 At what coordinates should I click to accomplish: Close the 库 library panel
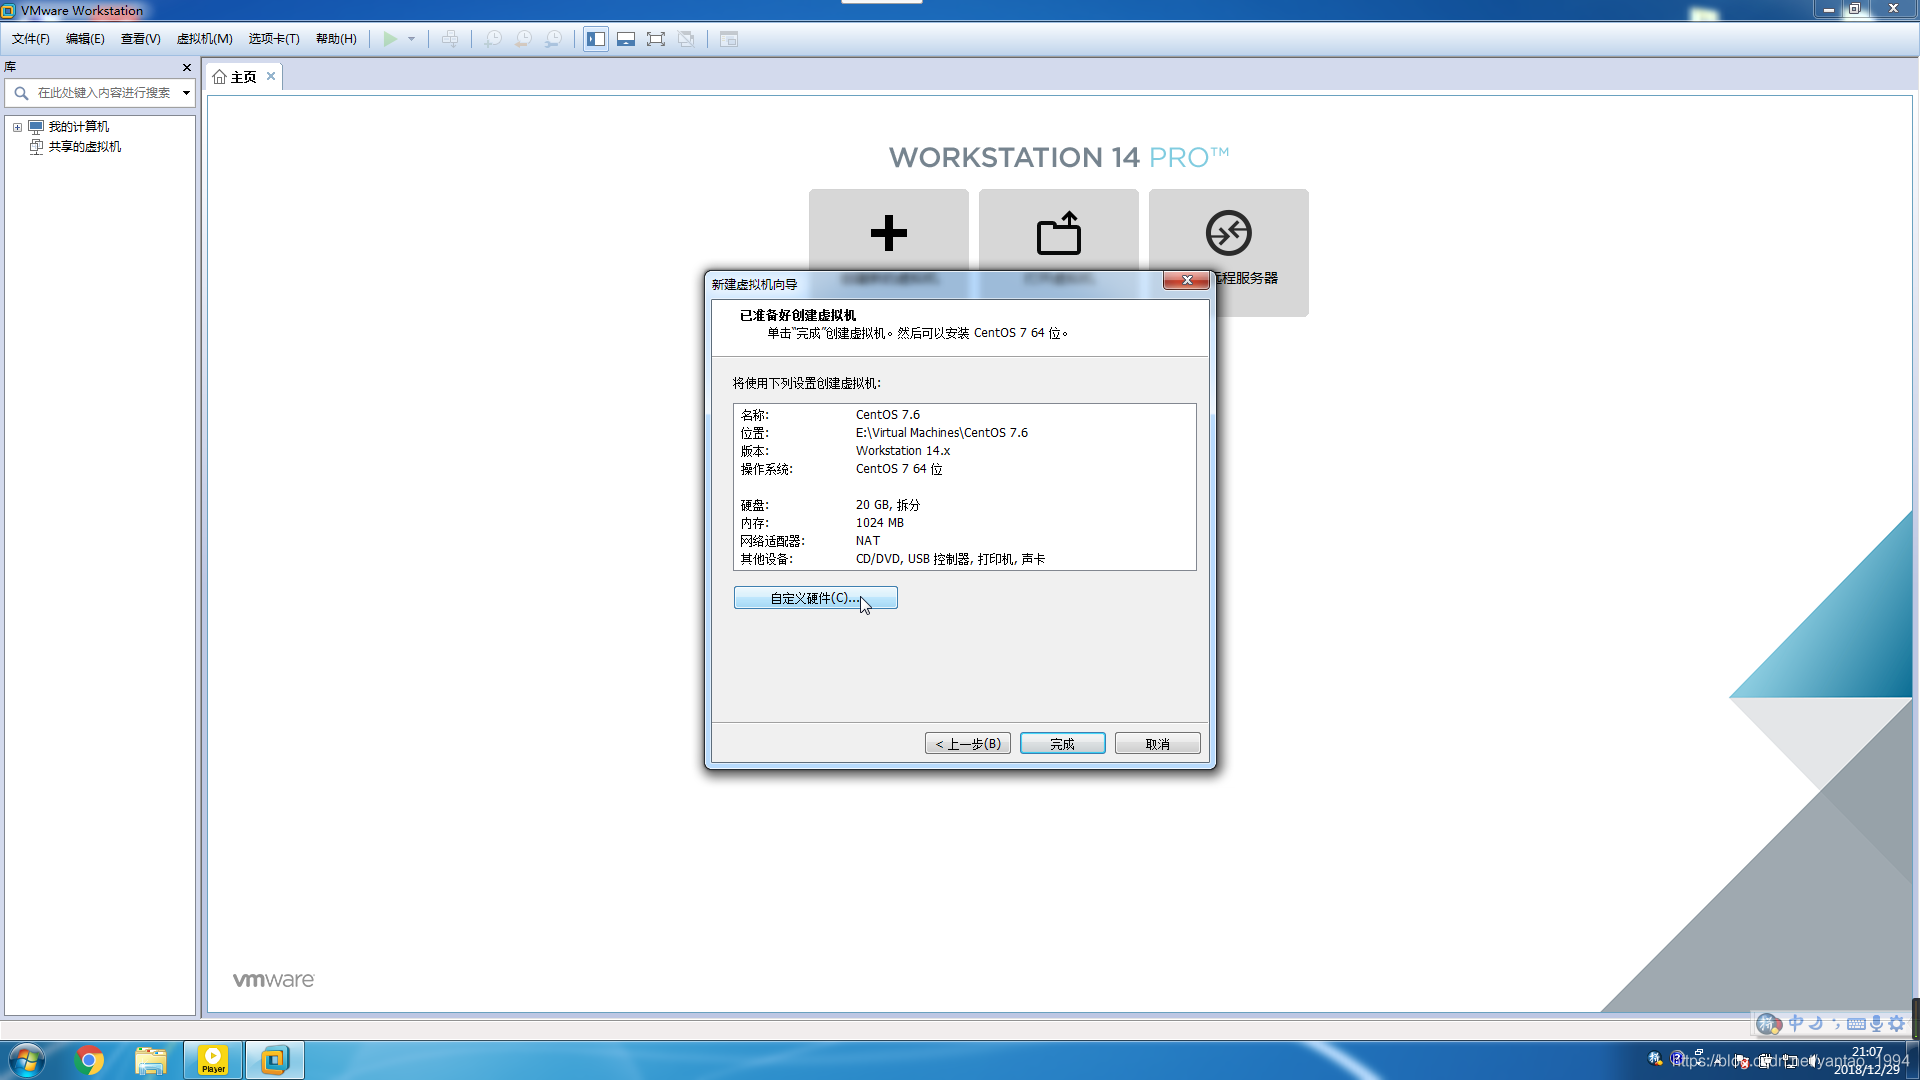point(187,67)
